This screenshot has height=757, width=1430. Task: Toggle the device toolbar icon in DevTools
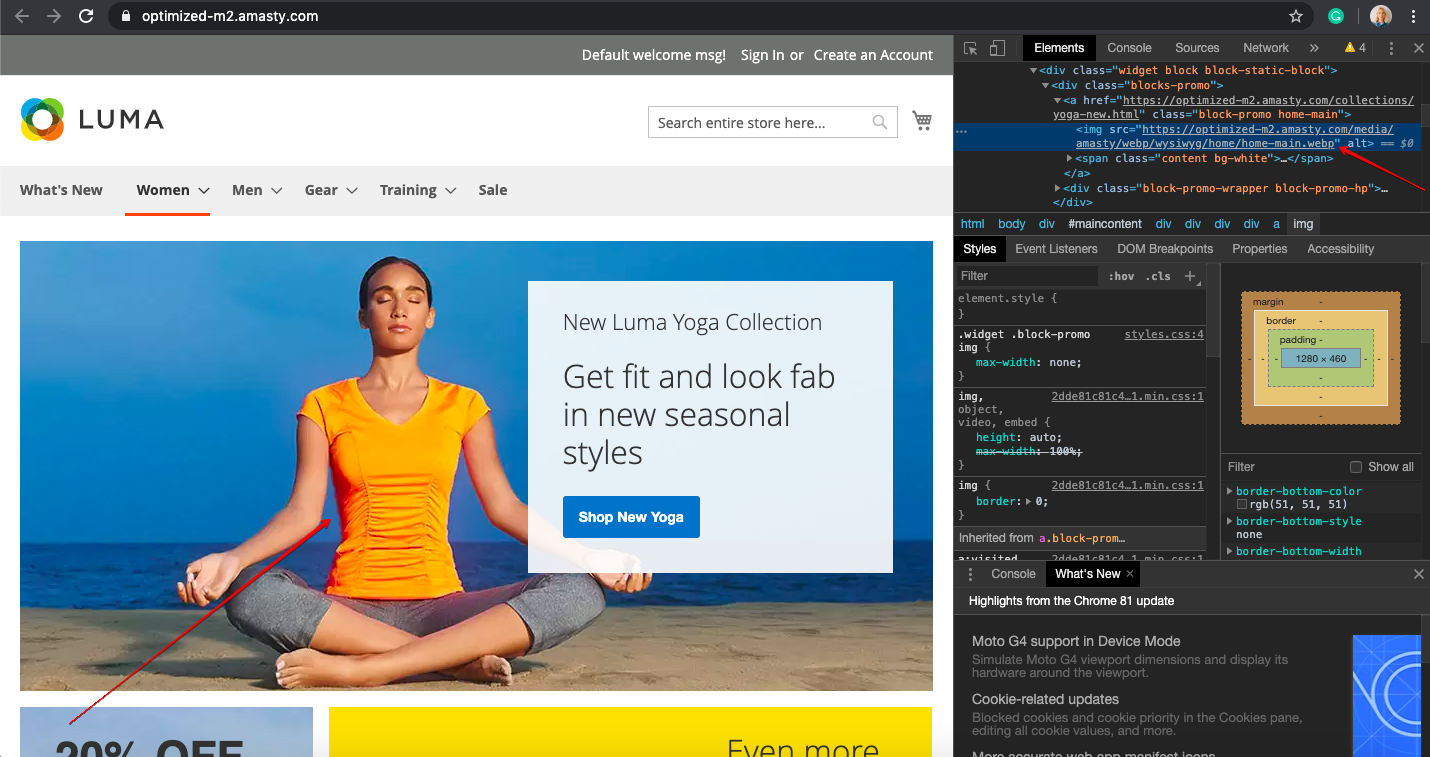pyautogui.click(x=997, y=48)
